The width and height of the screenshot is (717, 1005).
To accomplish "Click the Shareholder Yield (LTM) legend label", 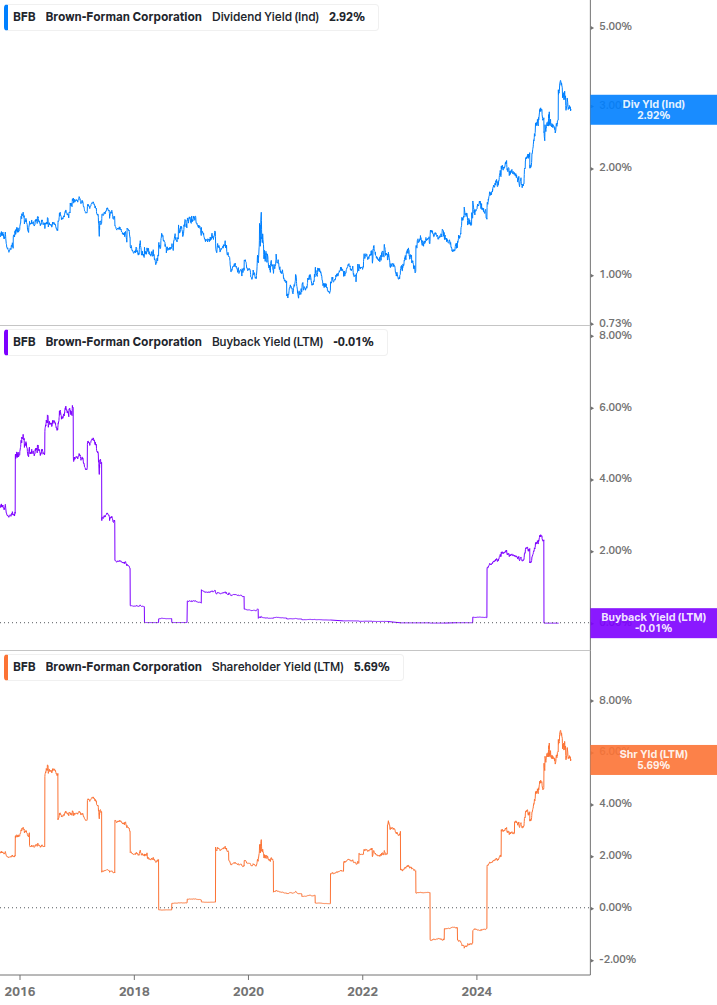I will click(277, 667).
